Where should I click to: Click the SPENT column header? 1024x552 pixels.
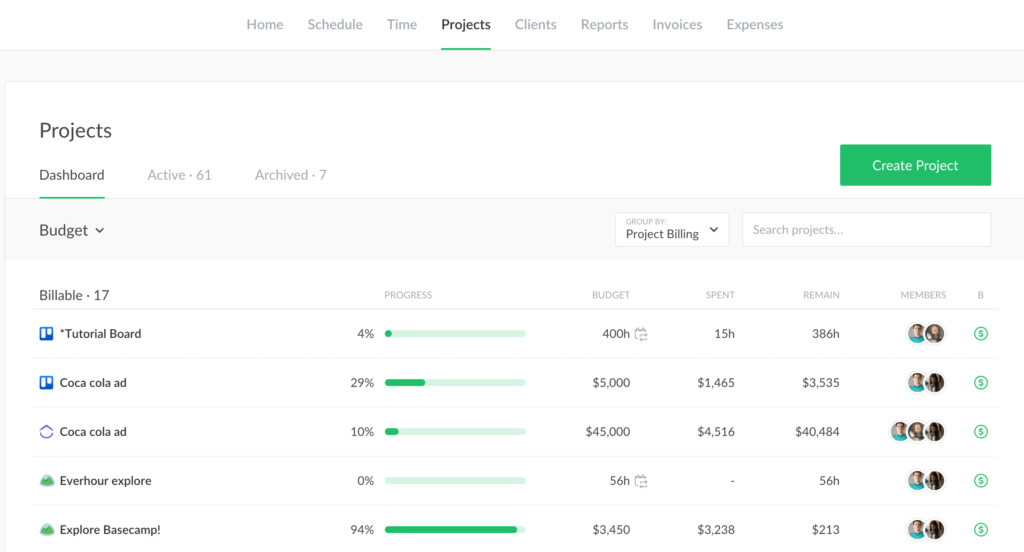tap(720, 295)
